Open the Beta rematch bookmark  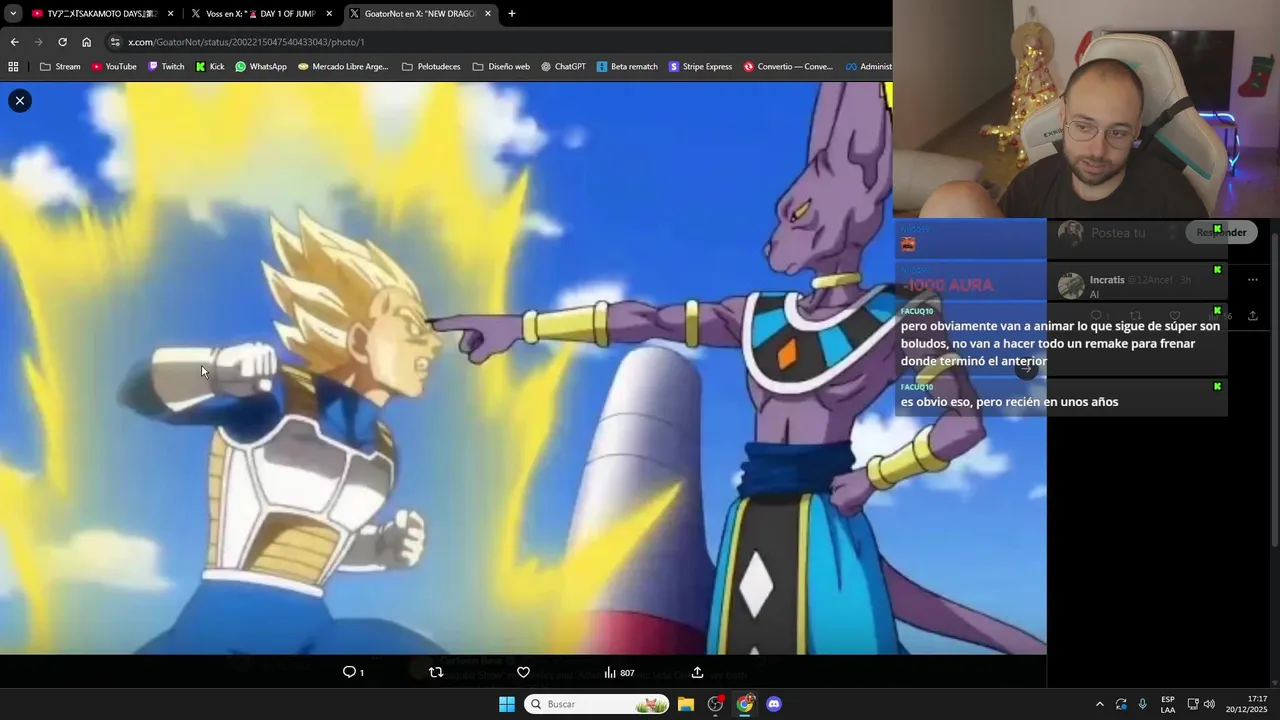click(x=628, y=67)
